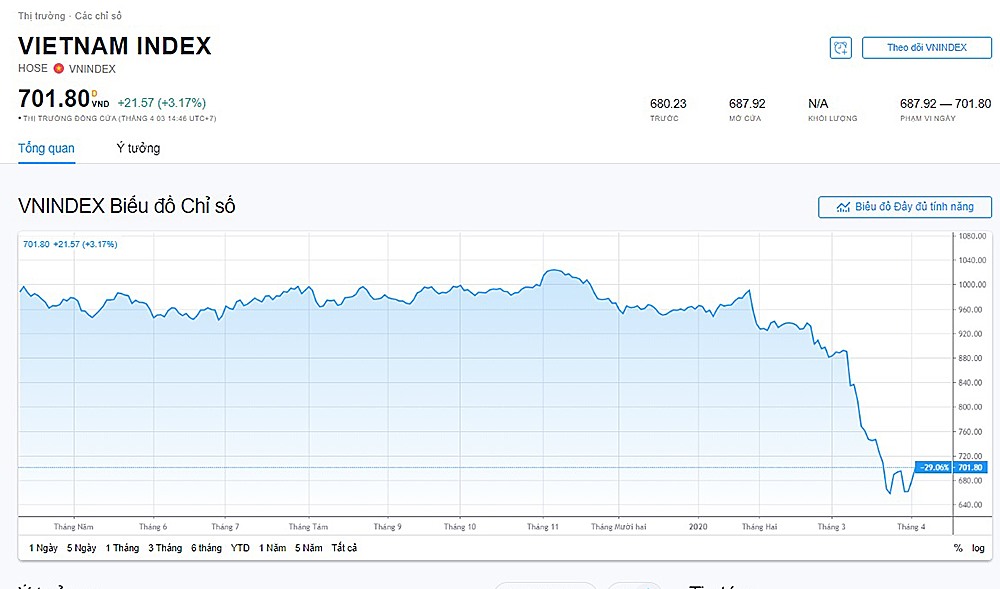Click the chart icon in the full-featured chart button
Viewport: 1000px width, 589px height.
pos(843,207)
